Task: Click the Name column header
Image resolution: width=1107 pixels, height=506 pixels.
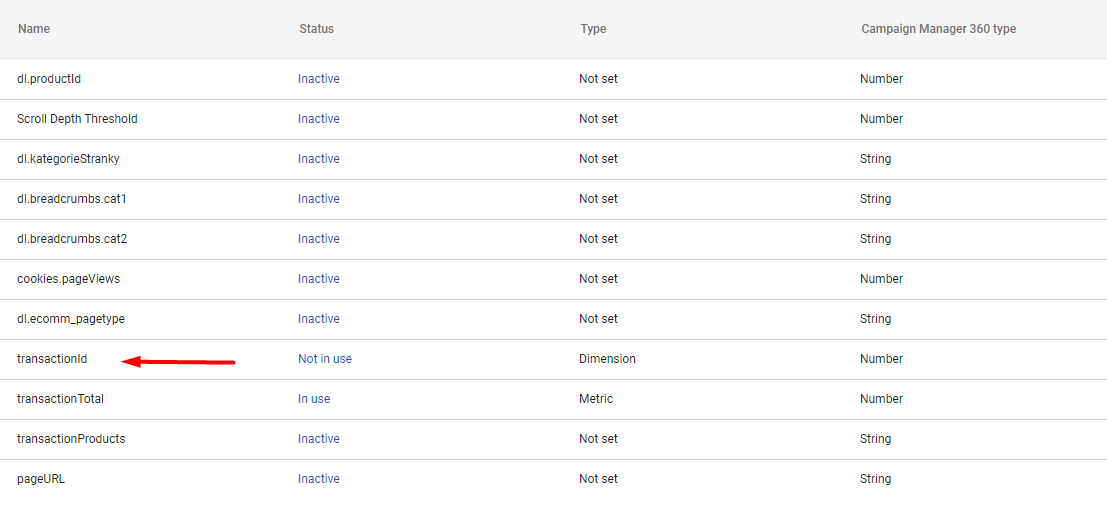Action: (34, 29)
